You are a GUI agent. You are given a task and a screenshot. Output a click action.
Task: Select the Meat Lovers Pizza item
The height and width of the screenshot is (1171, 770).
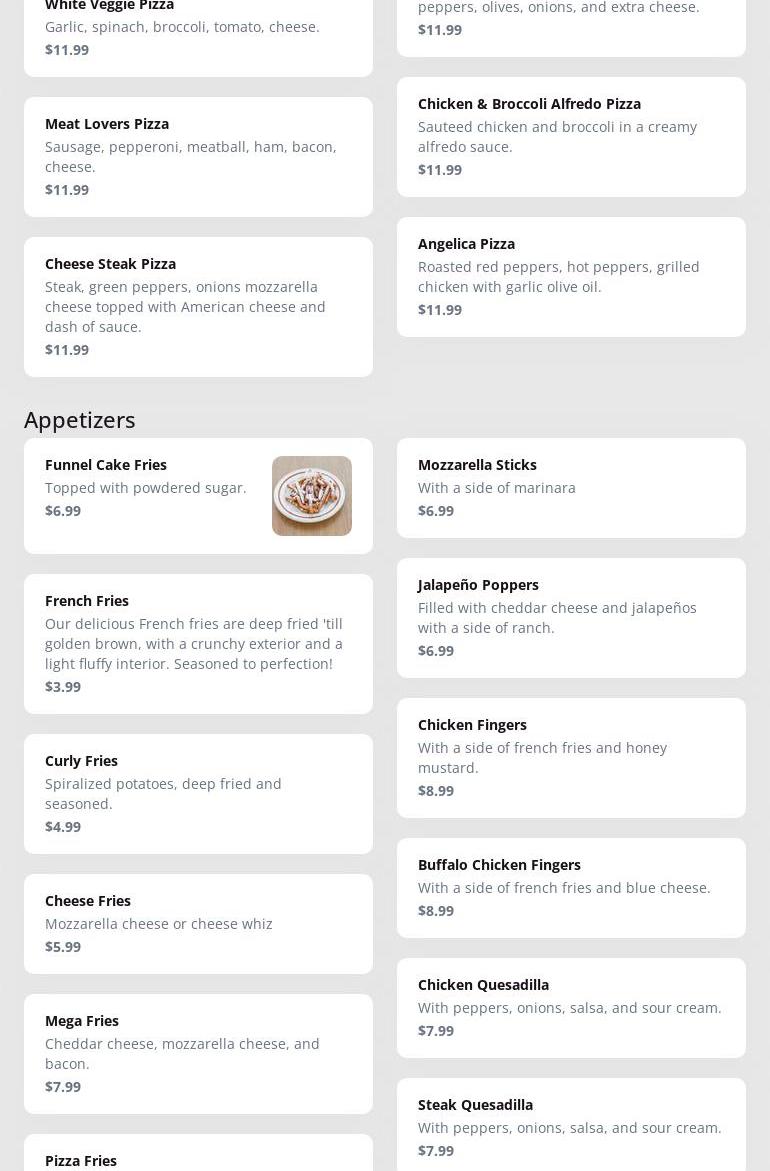(x=198, y=156)
